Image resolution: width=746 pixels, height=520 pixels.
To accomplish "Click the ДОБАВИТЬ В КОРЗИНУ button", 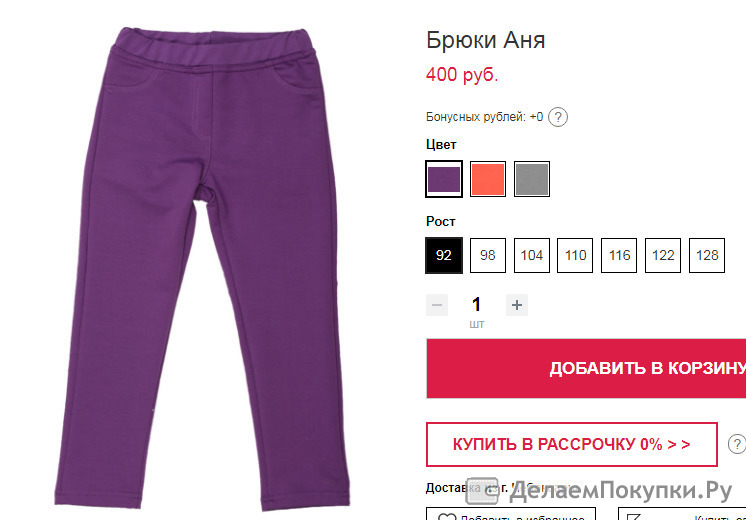I will pos(586,368).
